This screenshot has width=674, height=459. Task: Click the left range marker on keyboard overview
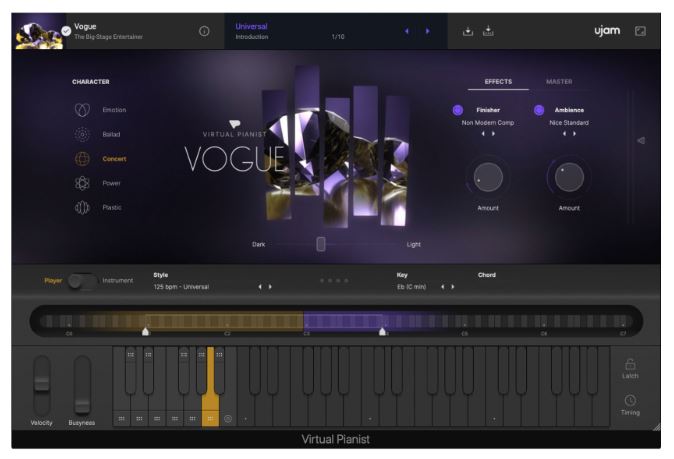point(146,331)
